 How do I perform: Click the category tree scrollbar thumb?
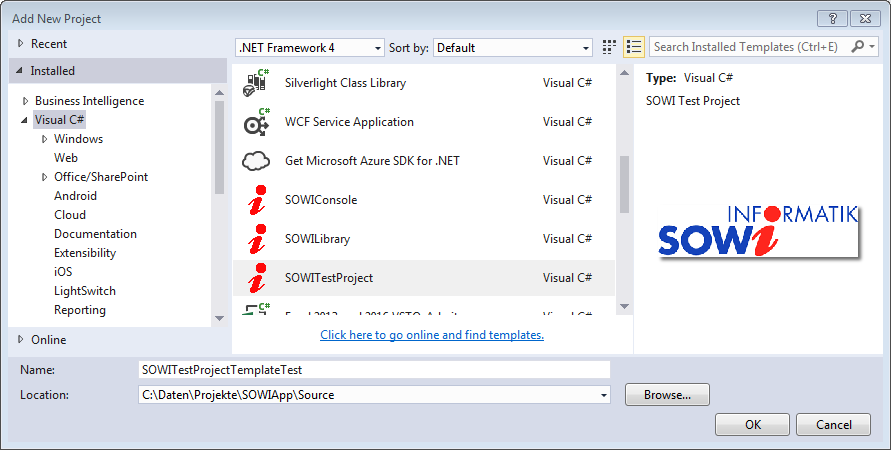click(219, 148)
